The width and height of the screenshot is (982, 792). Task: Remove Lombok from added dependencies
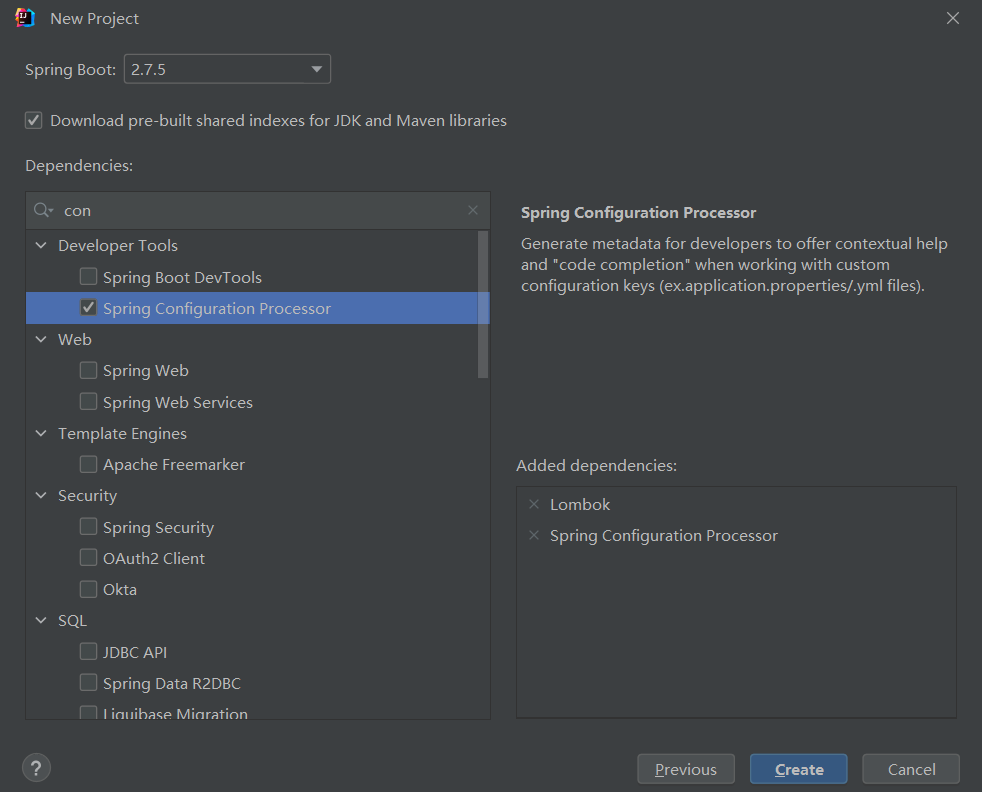534,504
